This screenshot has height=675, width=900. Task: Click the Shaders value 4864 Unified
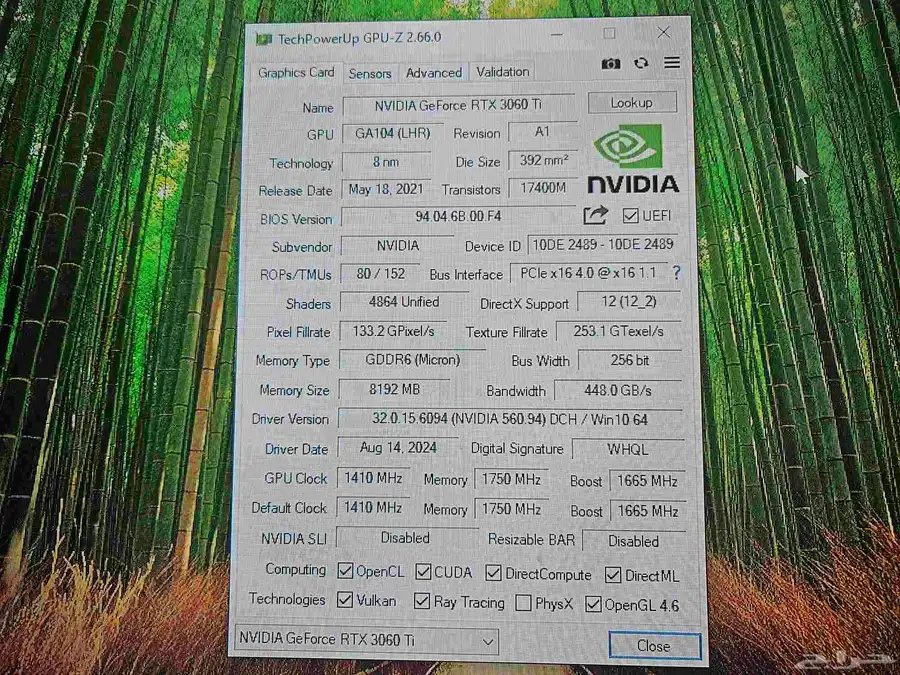click(404, 302)
